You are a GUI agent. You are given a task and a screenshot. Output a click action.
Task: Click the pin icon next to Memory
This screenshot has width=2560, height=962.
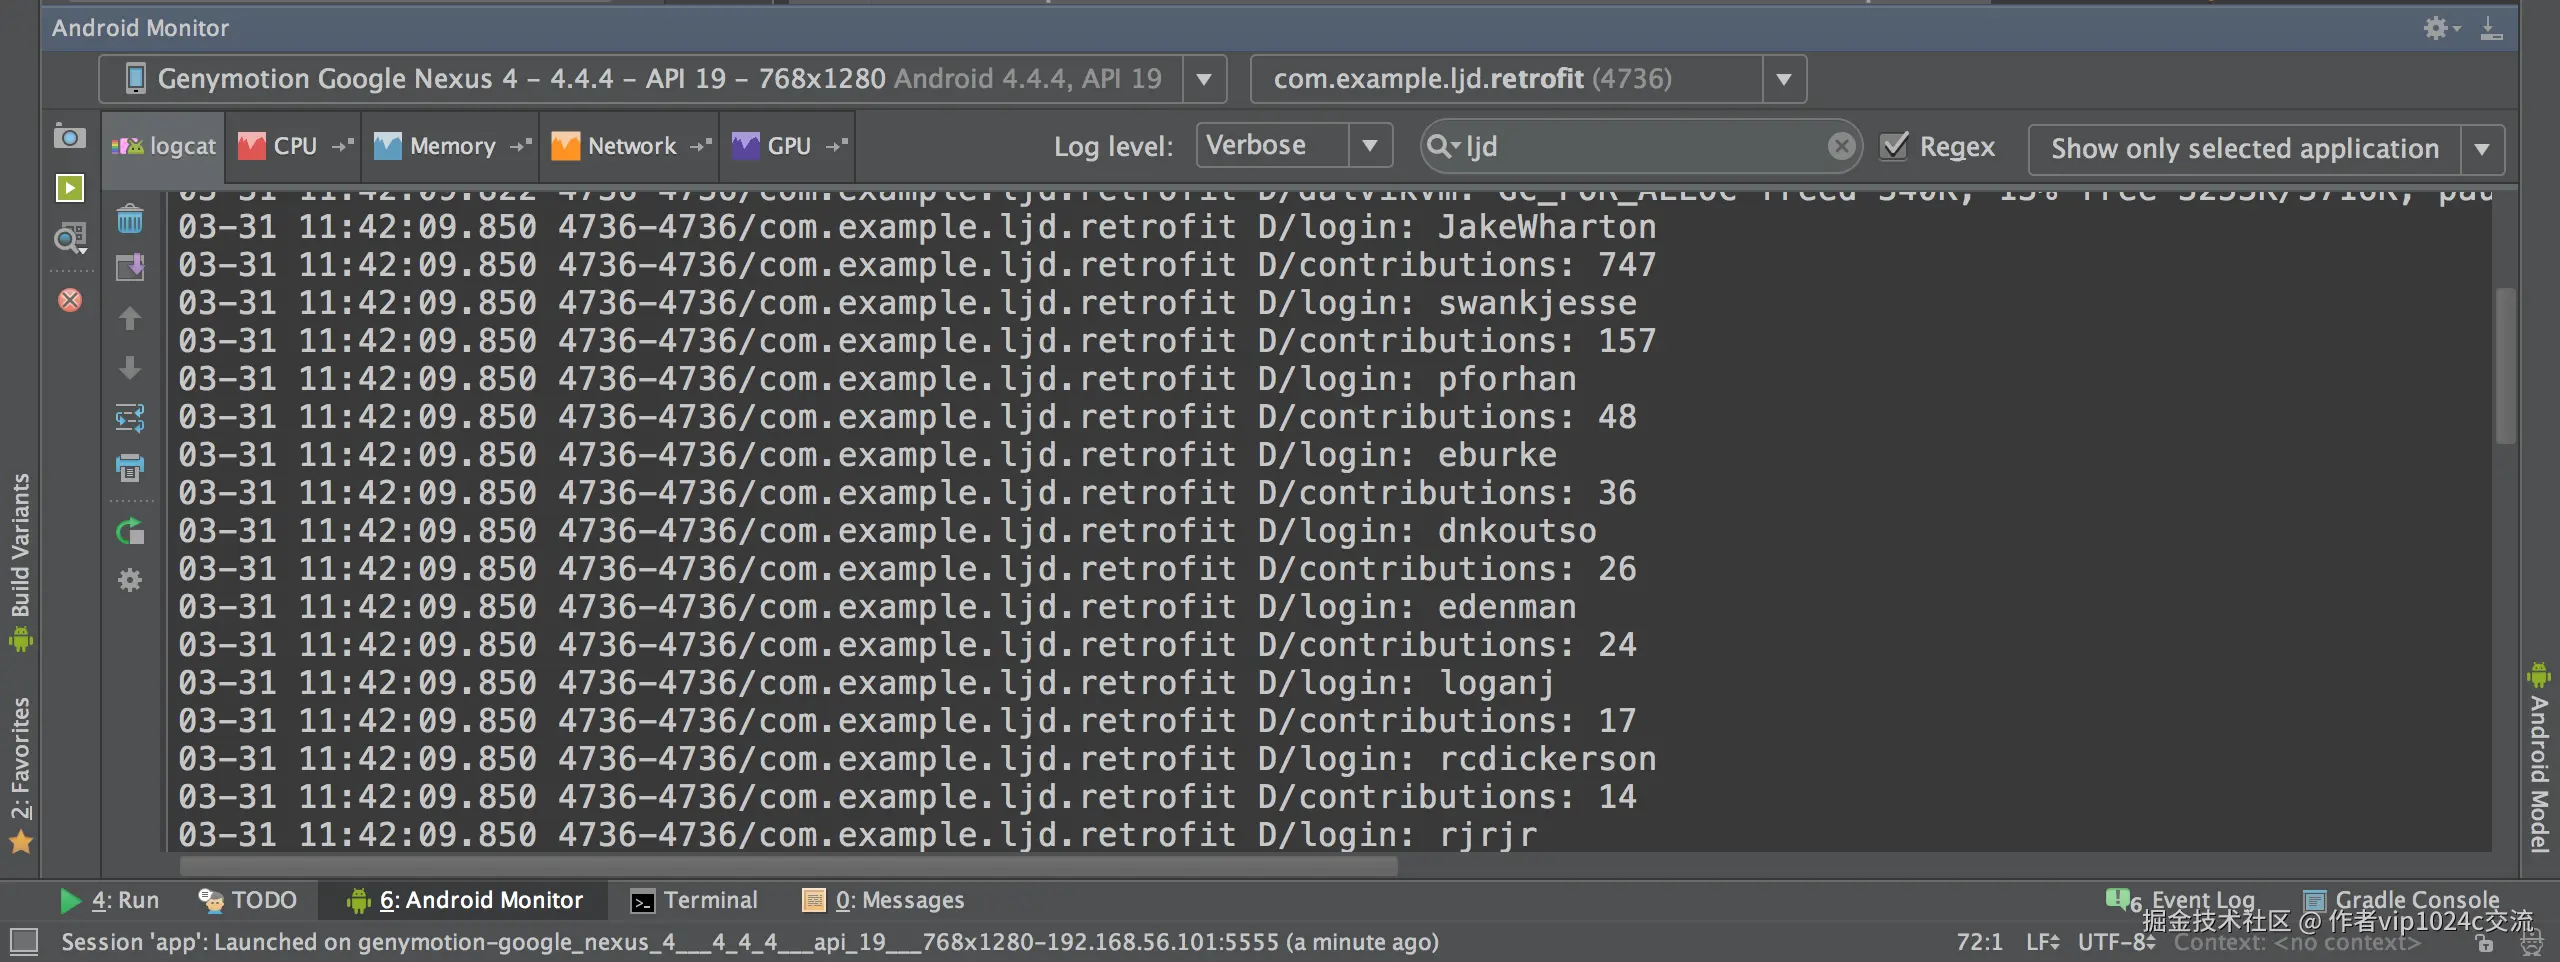pos(521,146)
